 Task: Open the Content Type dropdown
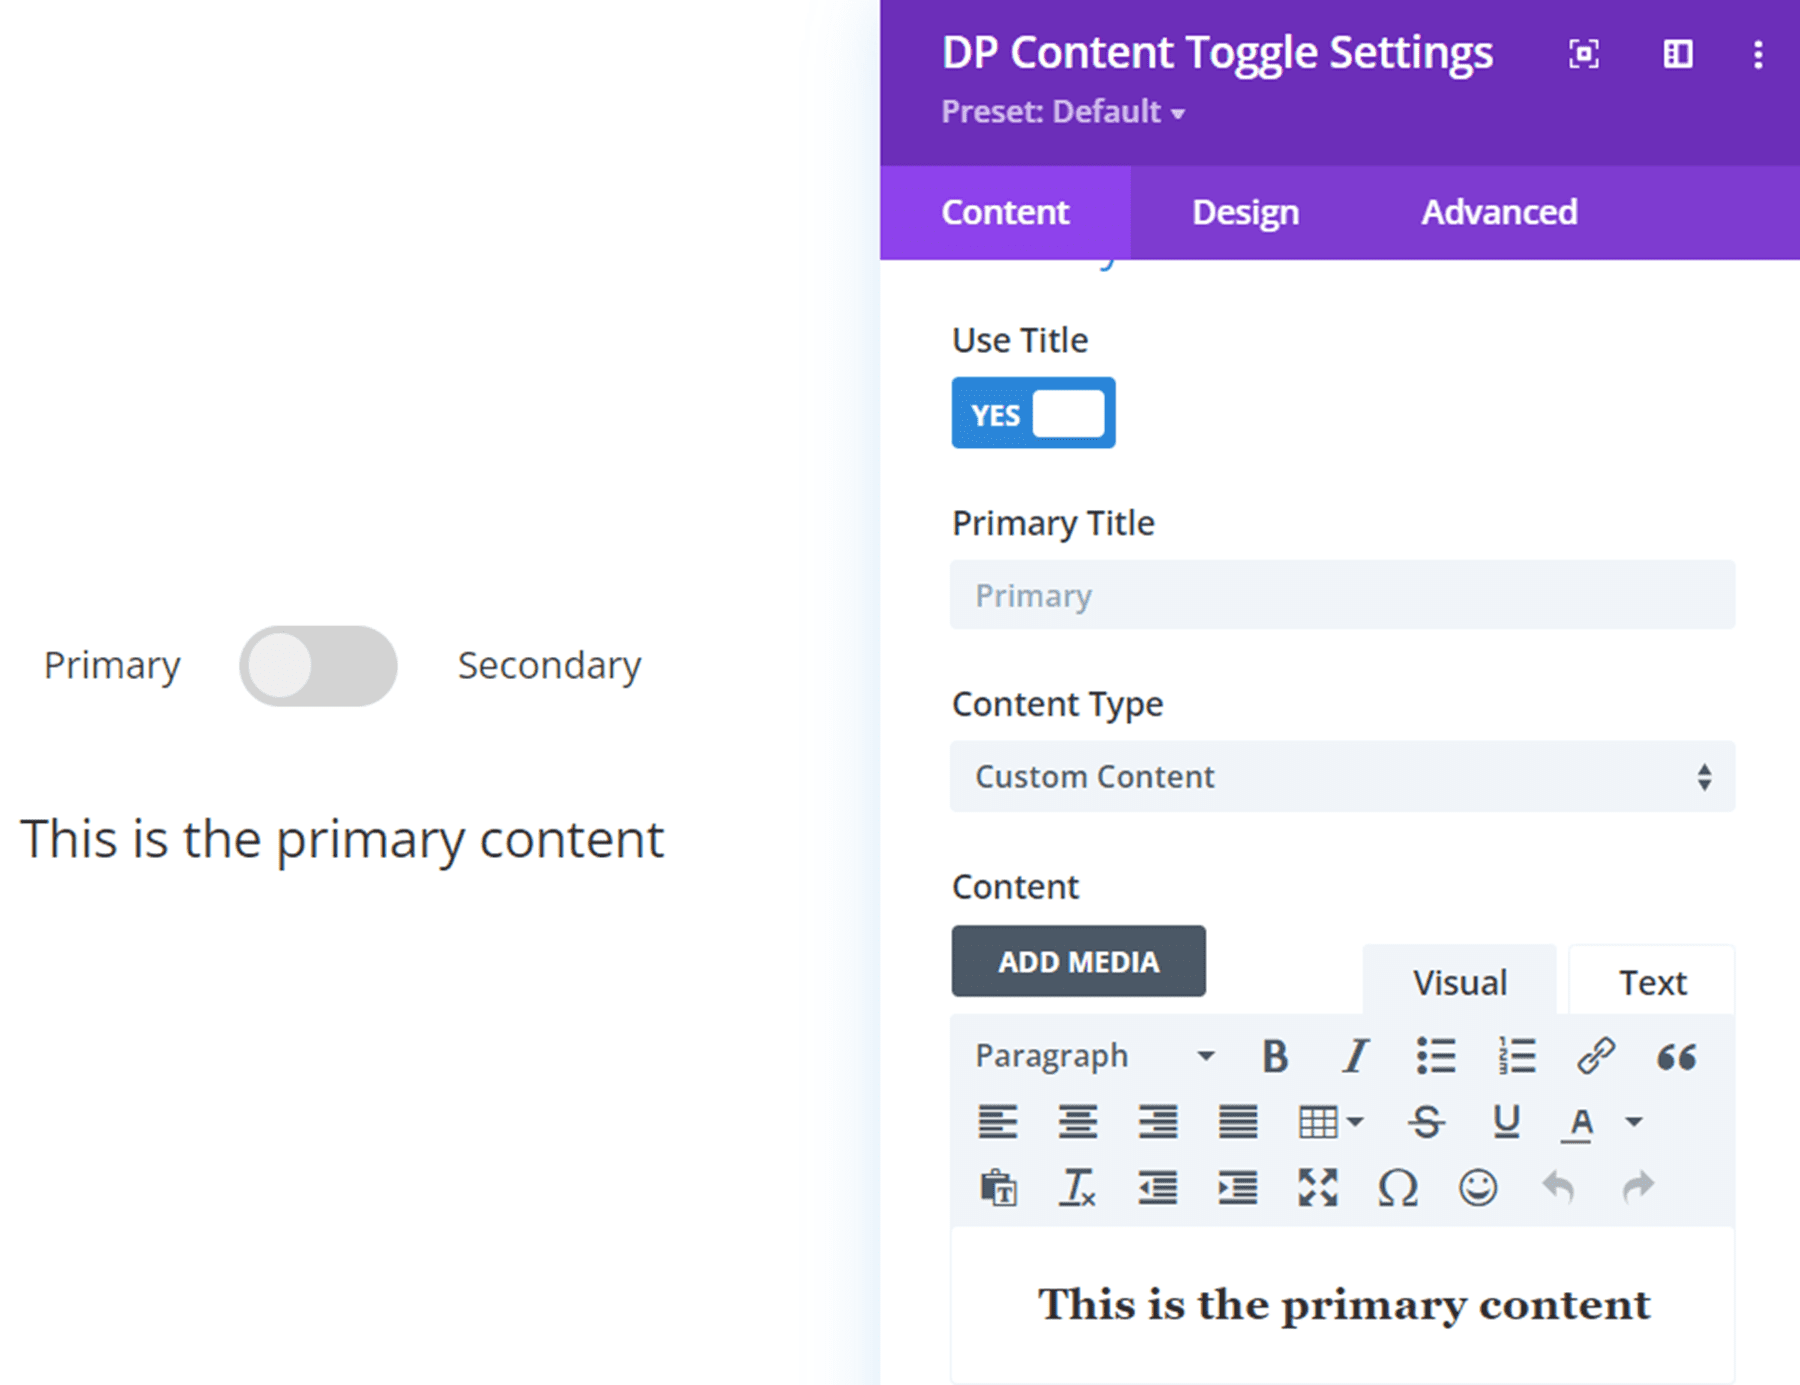click(1341, 777)
